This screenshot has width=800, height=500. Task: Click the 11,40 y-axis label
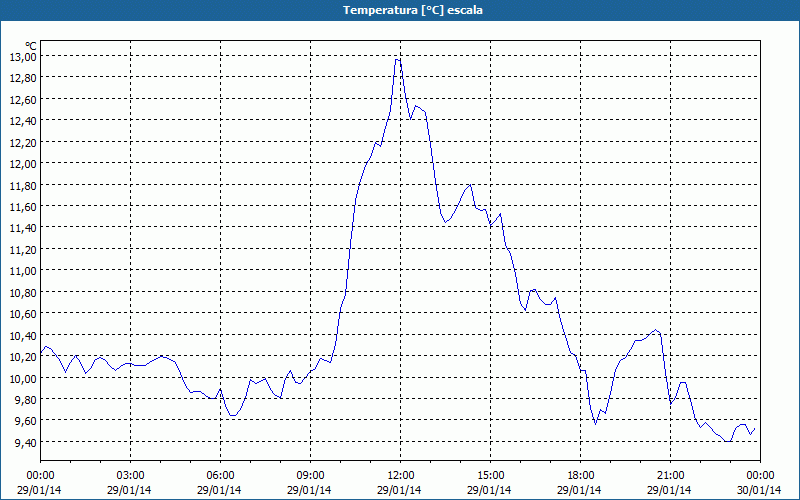[x=22, y=228]
